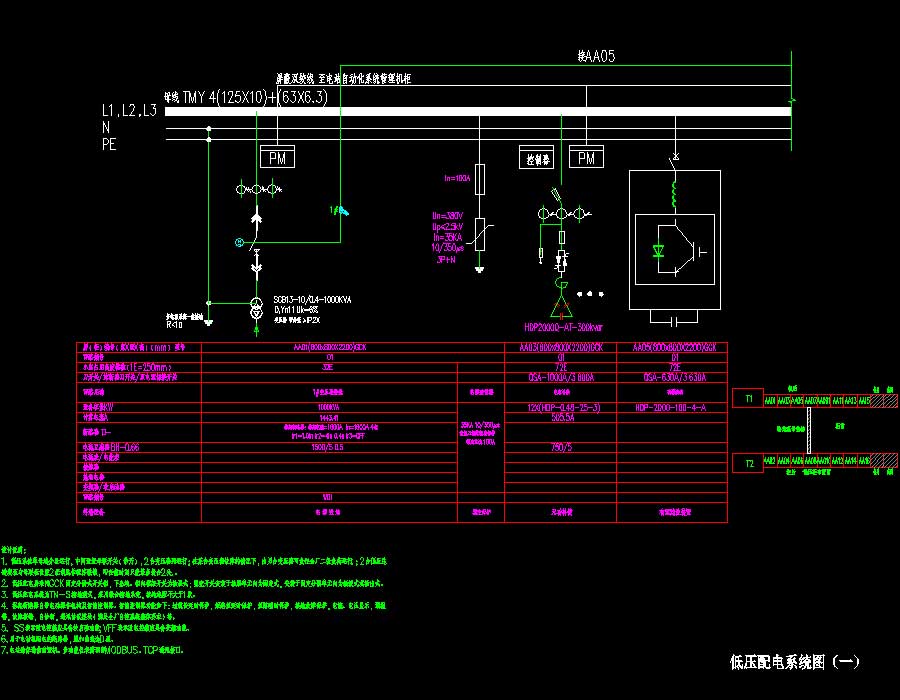The height and width of the screenshot is (700, 900).
Task: Click the green inductor coil symbol
Action: [675, 195]
